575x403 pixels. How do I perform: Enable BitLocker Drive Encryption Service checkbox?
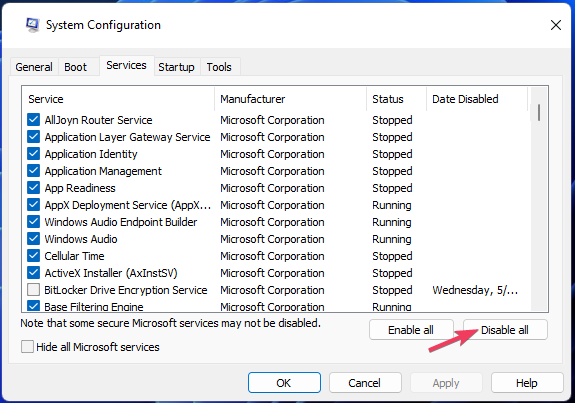tap(33, 290)
